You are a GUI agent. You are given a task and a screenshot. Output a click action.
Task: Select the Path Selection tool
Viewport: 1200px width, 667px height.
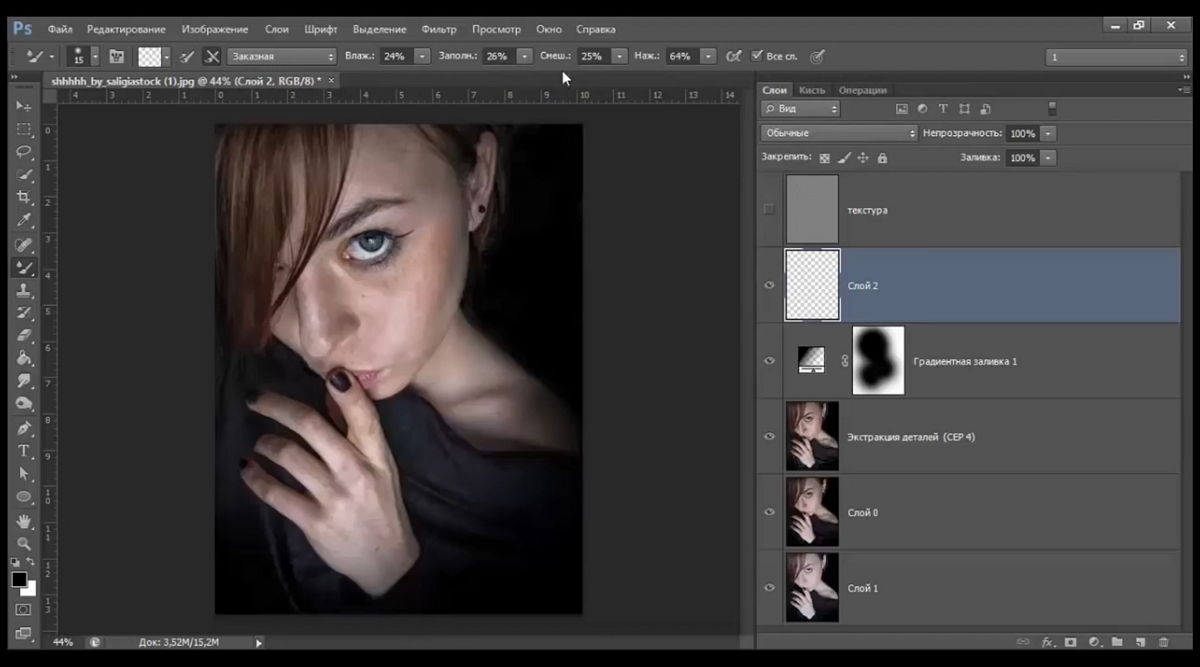click(24, 474)
